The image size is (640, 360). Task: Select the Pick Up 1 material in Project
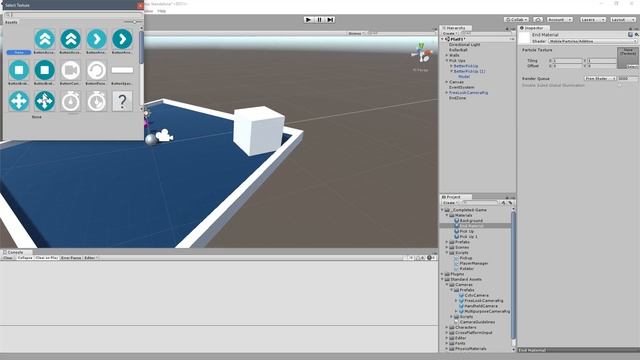pos(468,236)
